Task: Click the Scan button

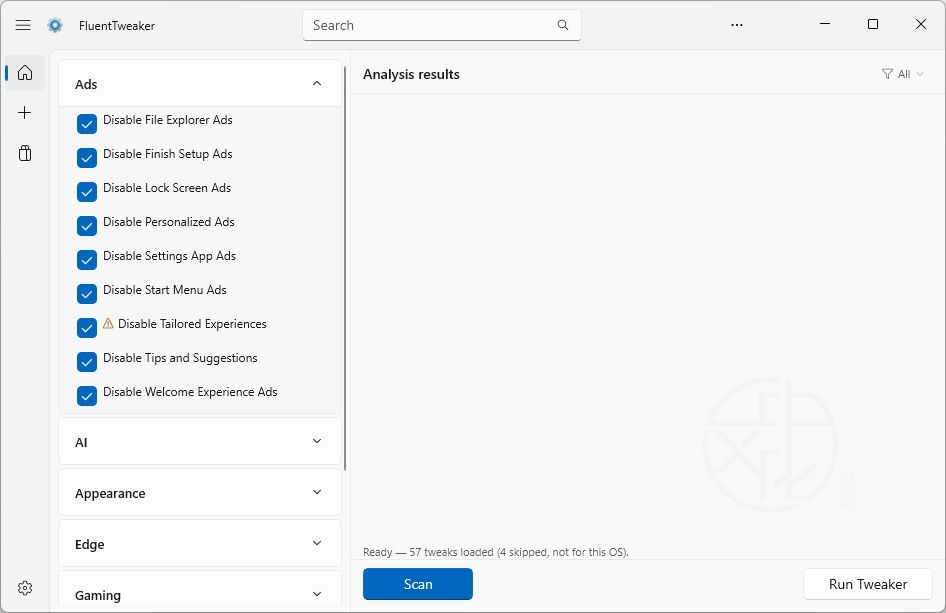Action: 417,584
